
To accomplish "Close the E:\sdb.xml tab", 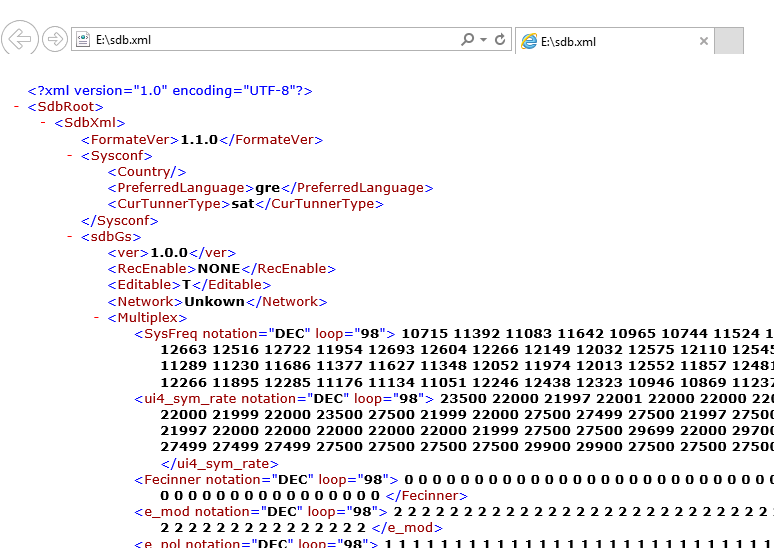I will coord(703,41).
